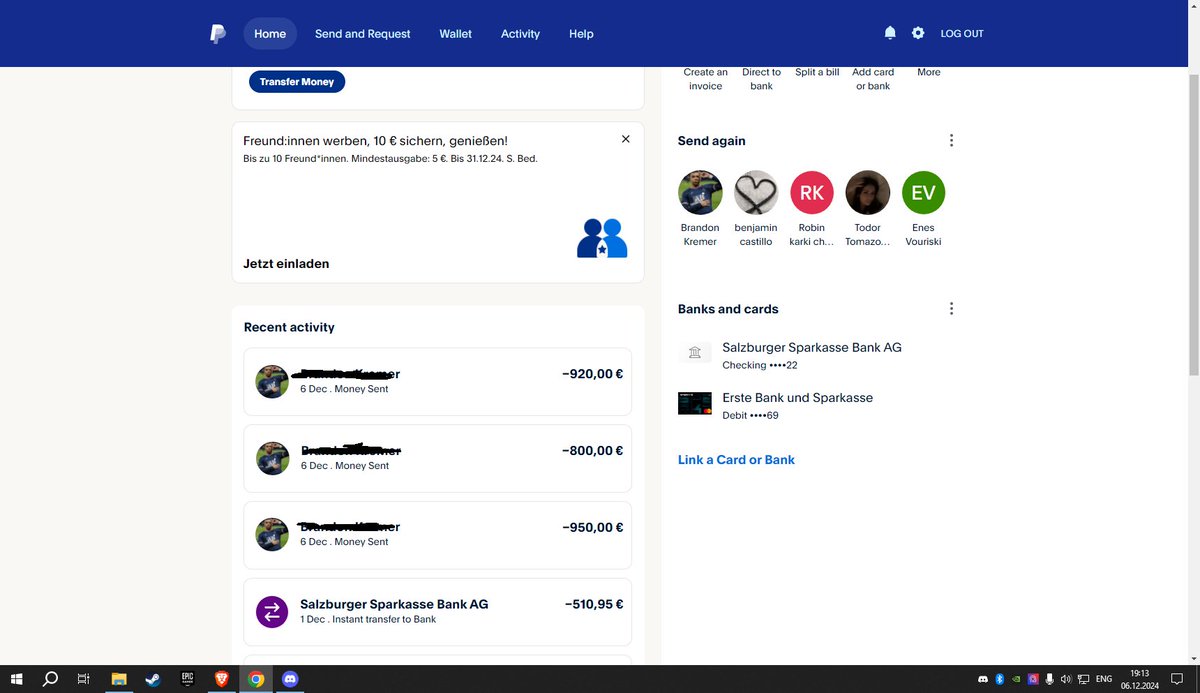Click the bank building icon for Salzburger Sparkasse
Screen dimensions: 1200x693
pos(695,353)
